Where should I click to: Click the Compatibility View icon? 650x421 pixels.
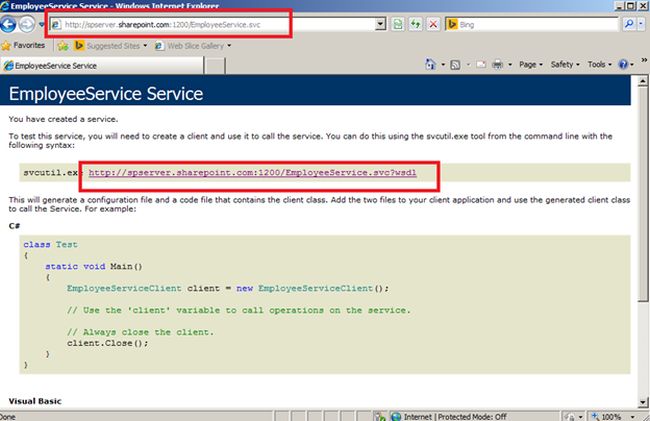tap(398, 24)
